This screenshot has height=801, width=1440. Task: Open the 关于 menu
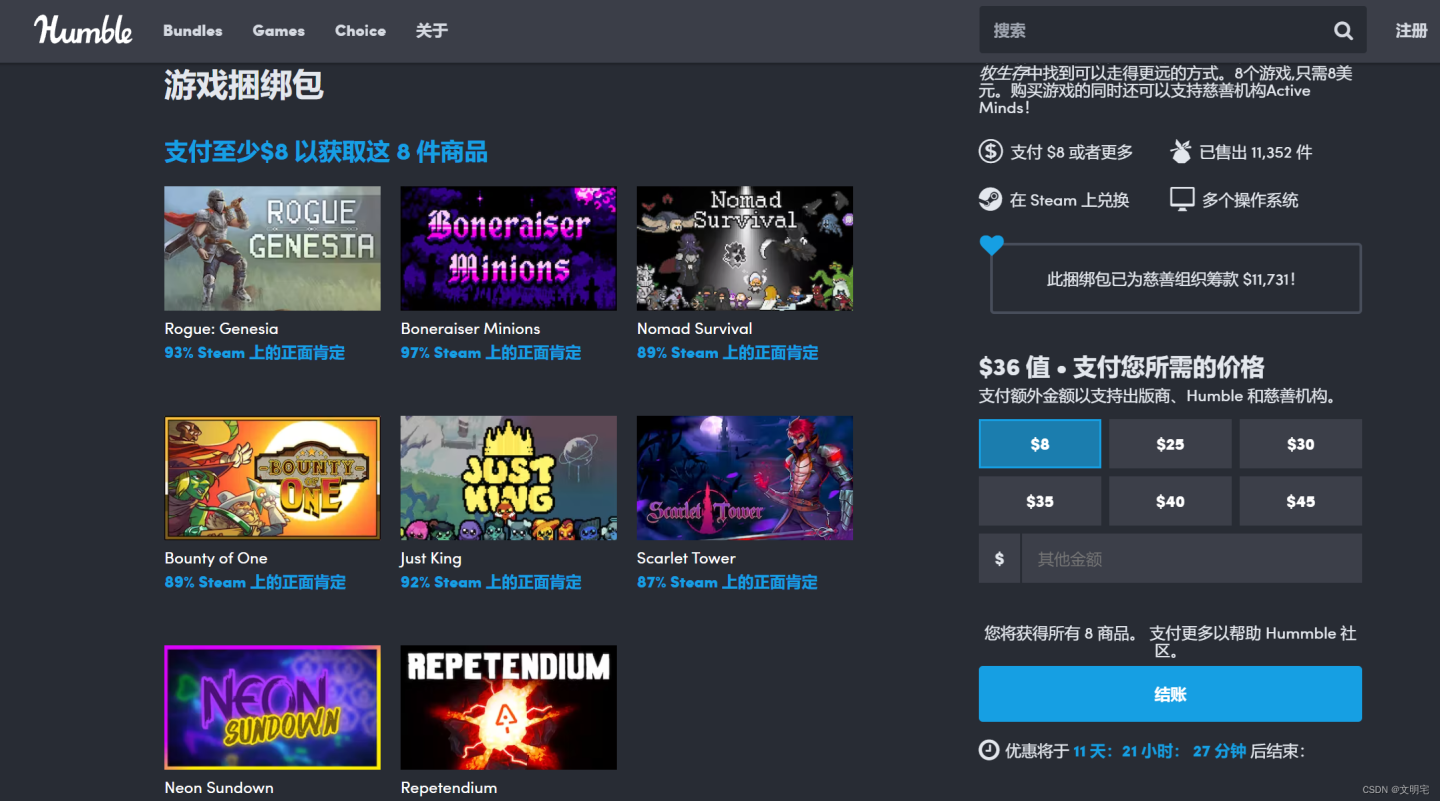(x=431, y=31)
